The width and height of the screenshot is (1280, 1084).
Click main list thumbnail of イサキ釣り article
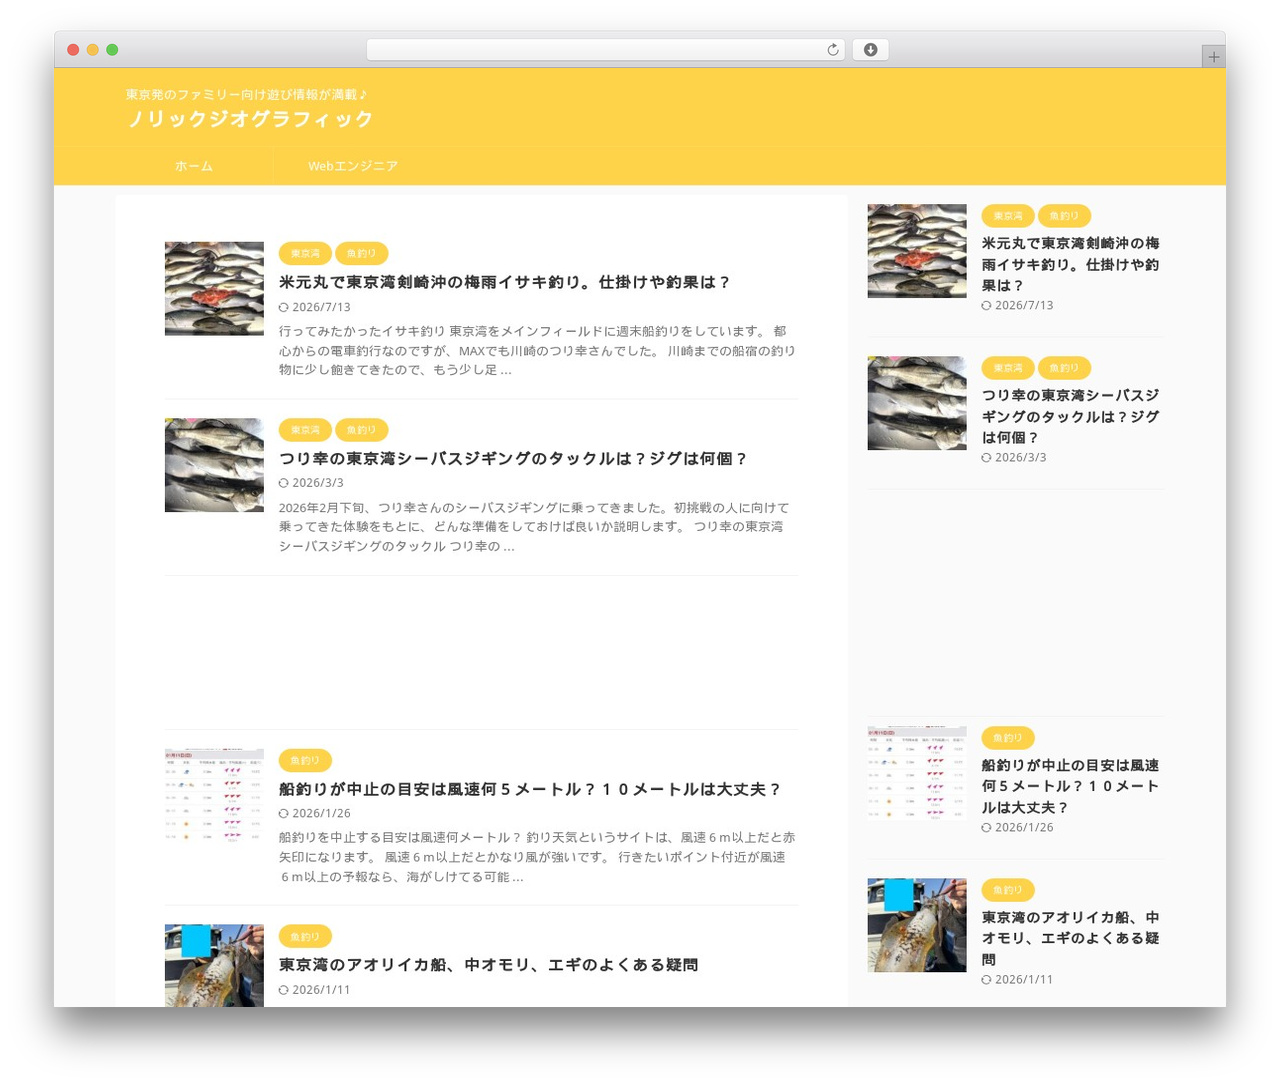coord(214,289)
